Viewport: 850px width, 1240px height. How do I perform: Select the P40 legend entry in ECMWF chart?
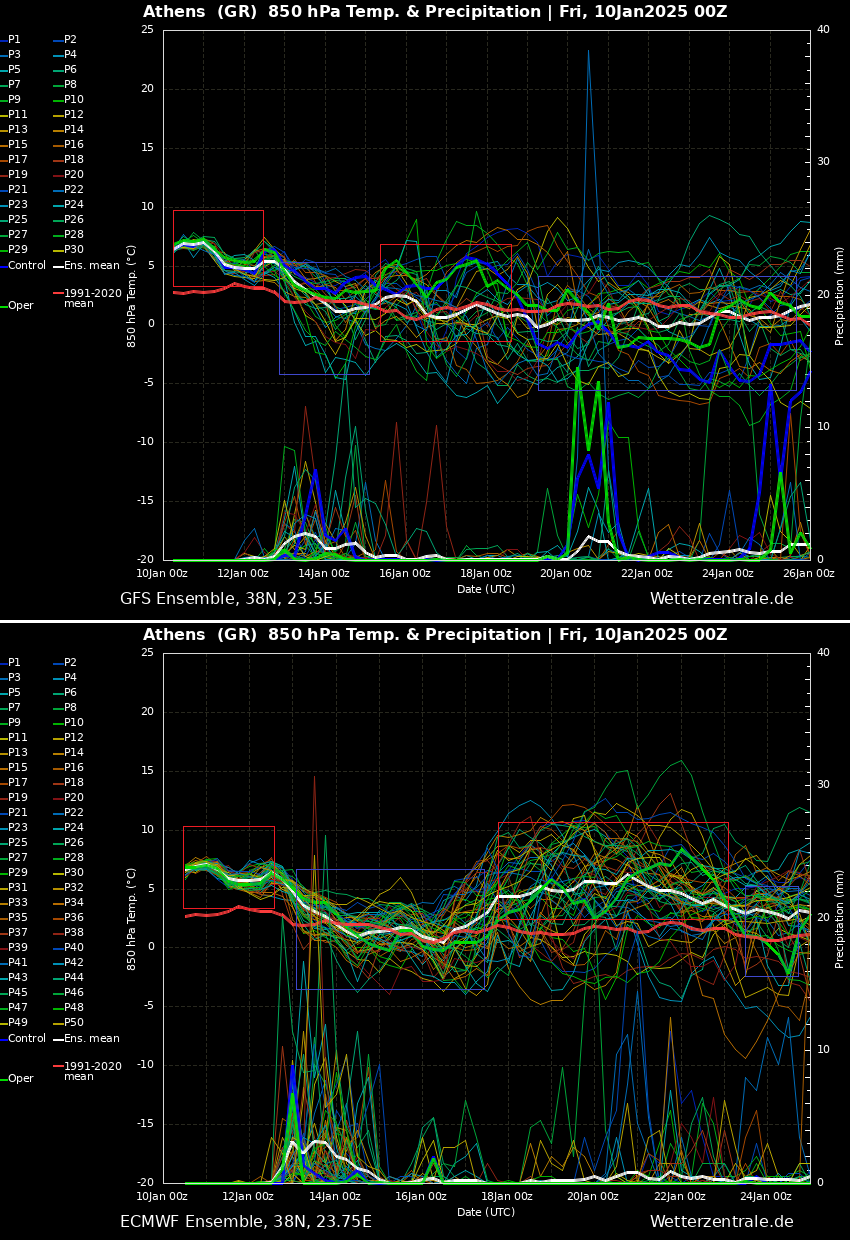click(x=73, y=948)
